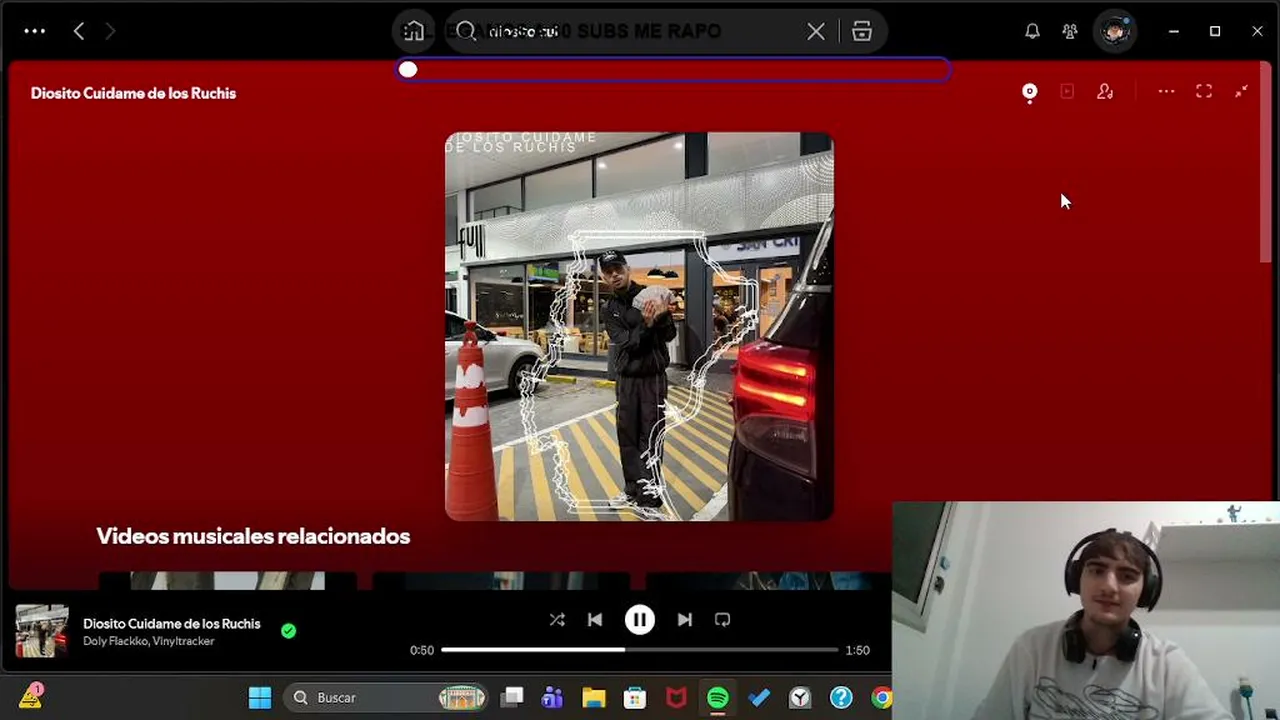Open Task View on the taskbar
The image size is (1280, 720).
pyautogui.click(x=513, y=698)
